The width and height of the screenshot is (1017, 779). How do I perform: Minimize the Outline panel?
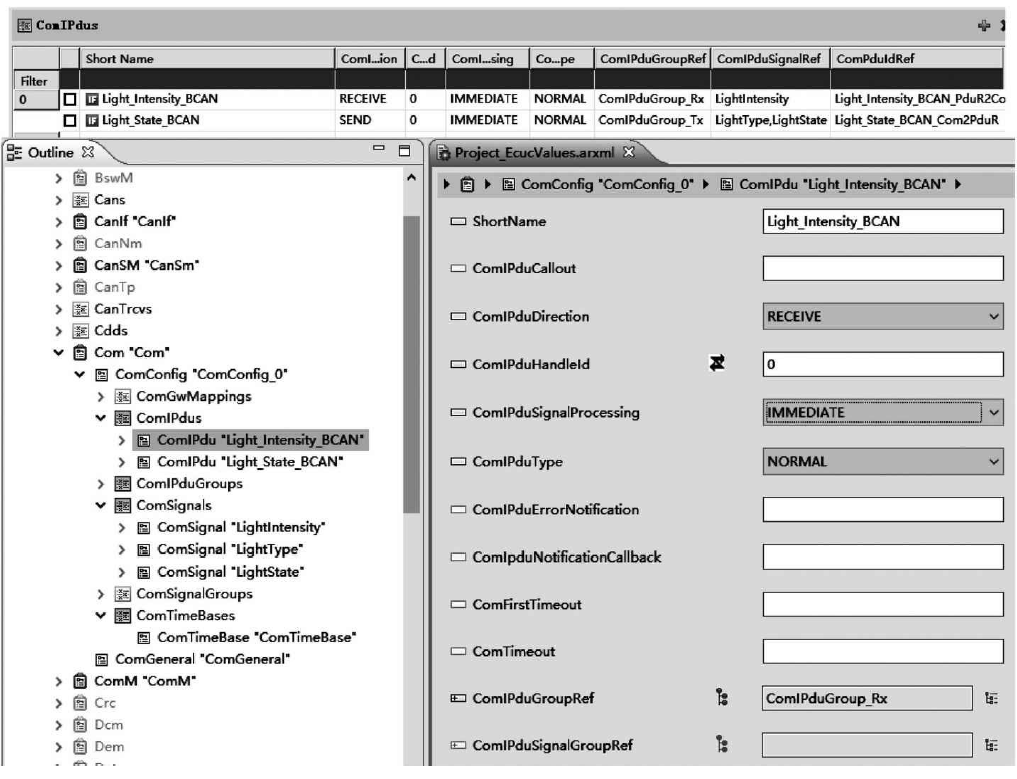click(379, 149)
